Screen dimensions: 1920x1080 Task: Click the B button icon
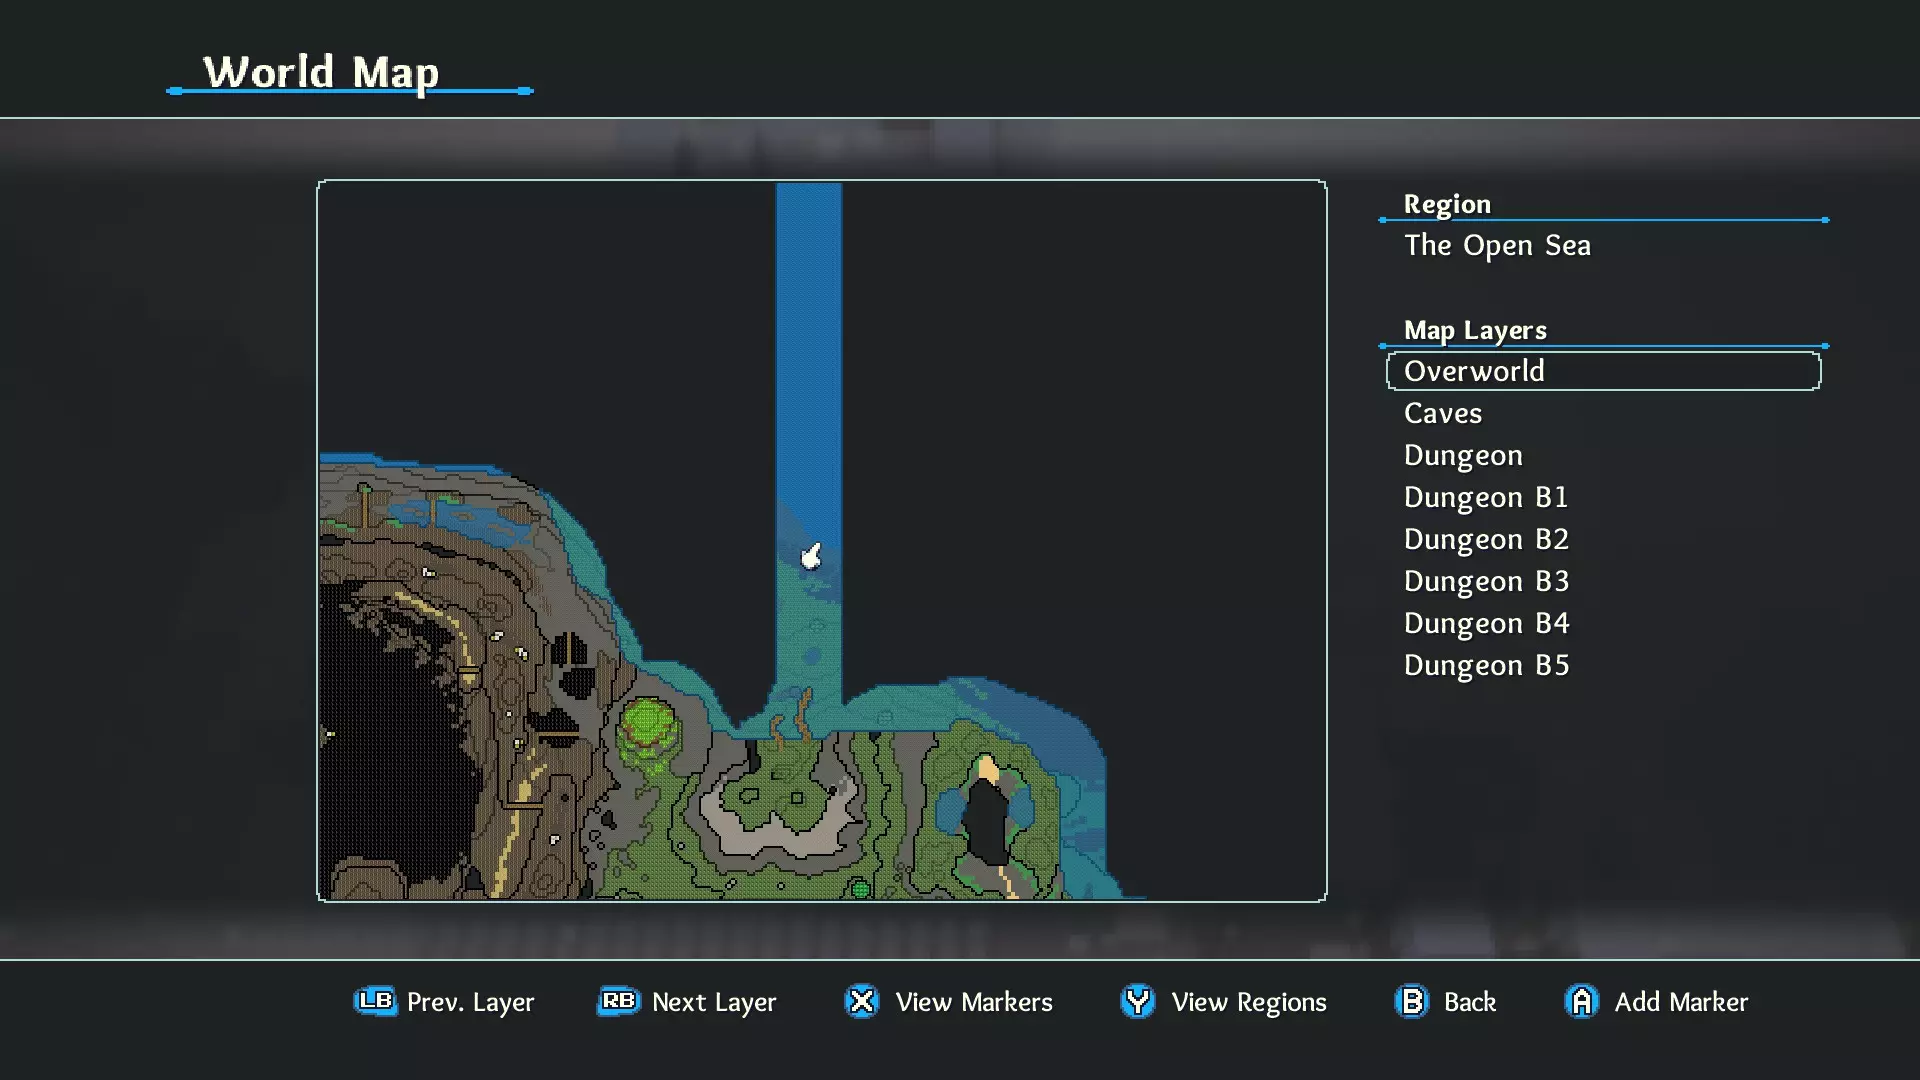tap(1411, 1001)
